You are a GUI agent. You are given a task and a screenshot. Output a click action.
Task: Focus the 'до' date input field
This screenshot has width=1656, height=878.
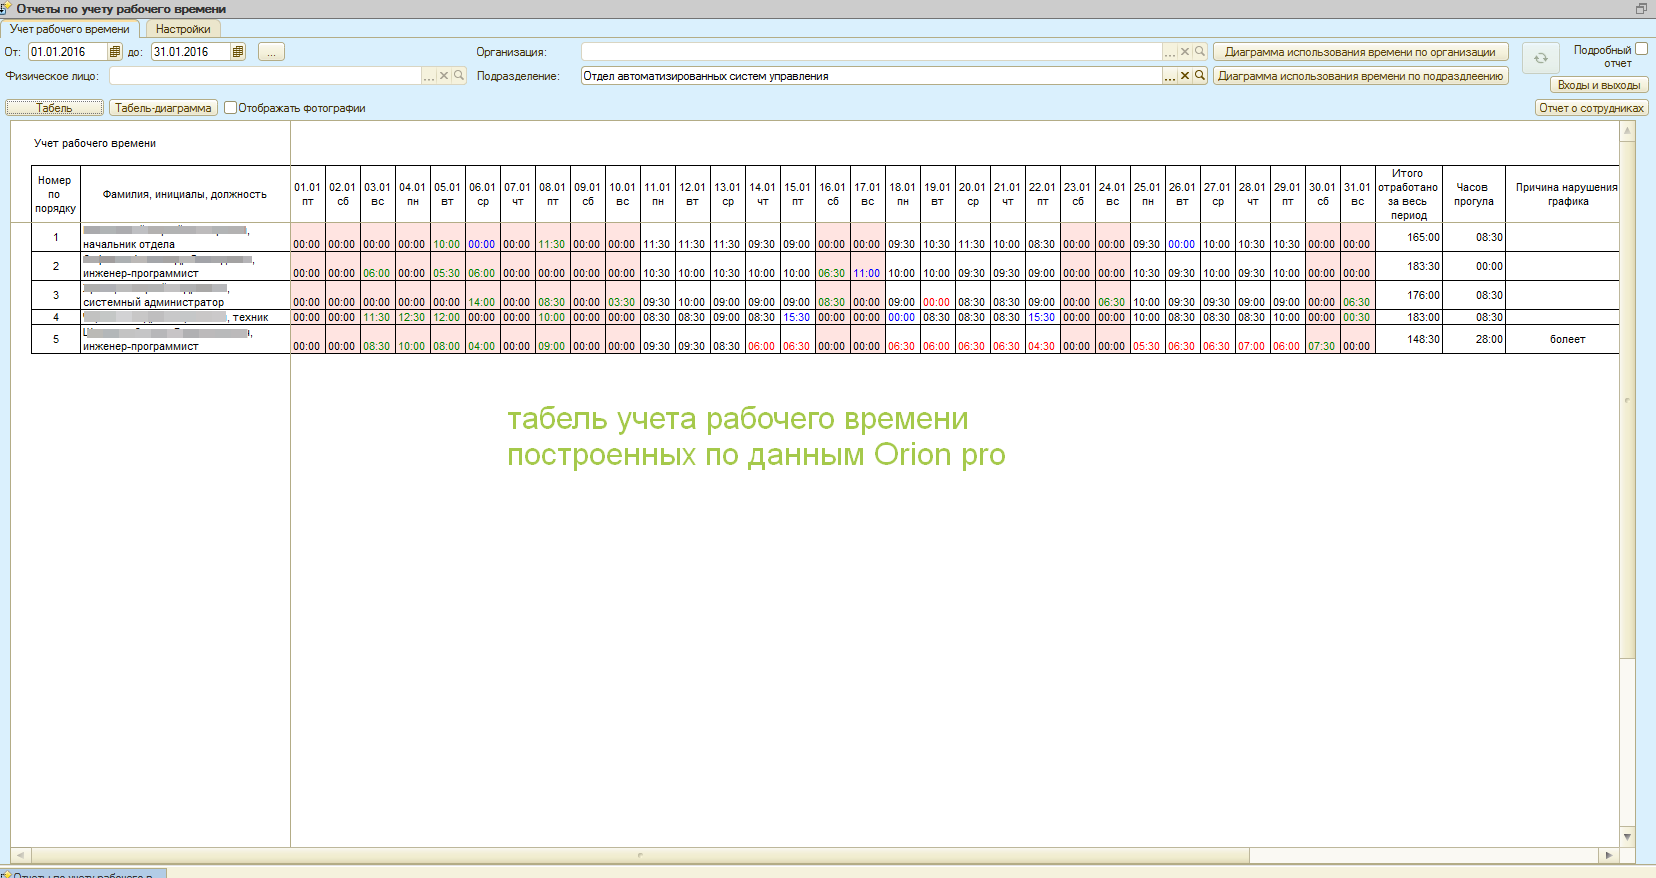click(x=191, y=52)
